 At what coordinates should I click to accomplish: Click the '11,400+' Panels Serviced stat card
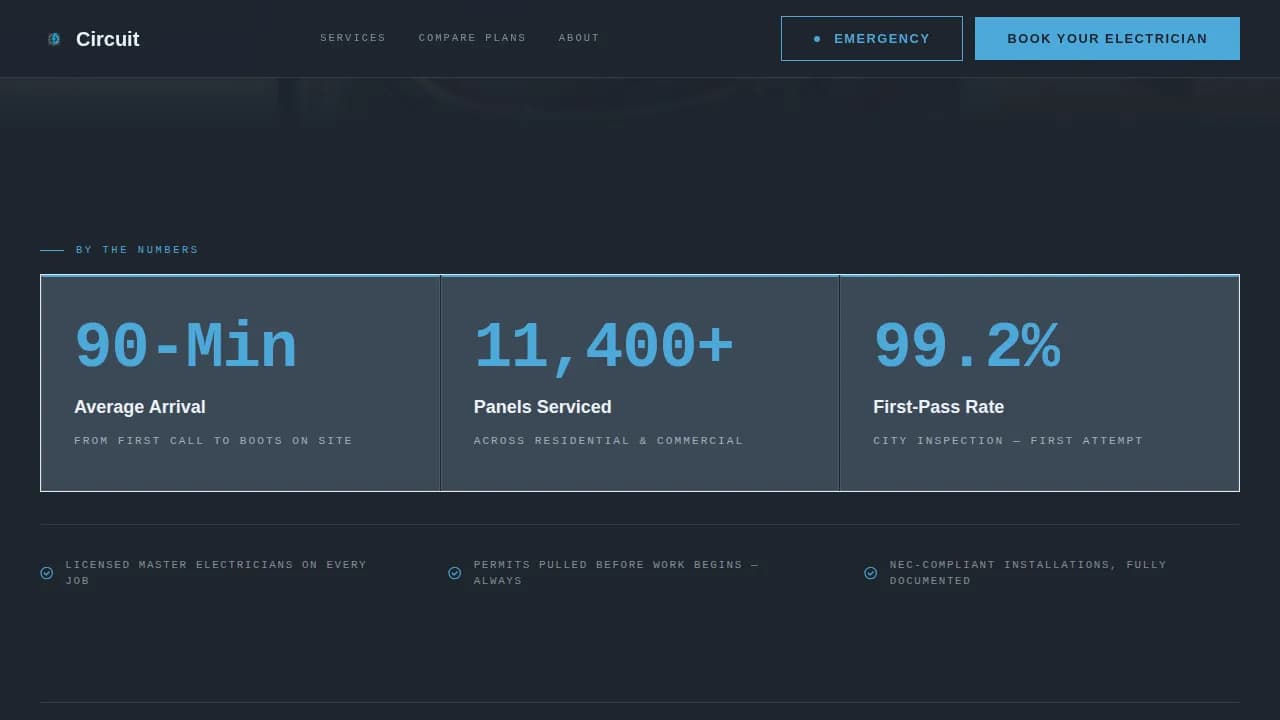click(639, 383)
